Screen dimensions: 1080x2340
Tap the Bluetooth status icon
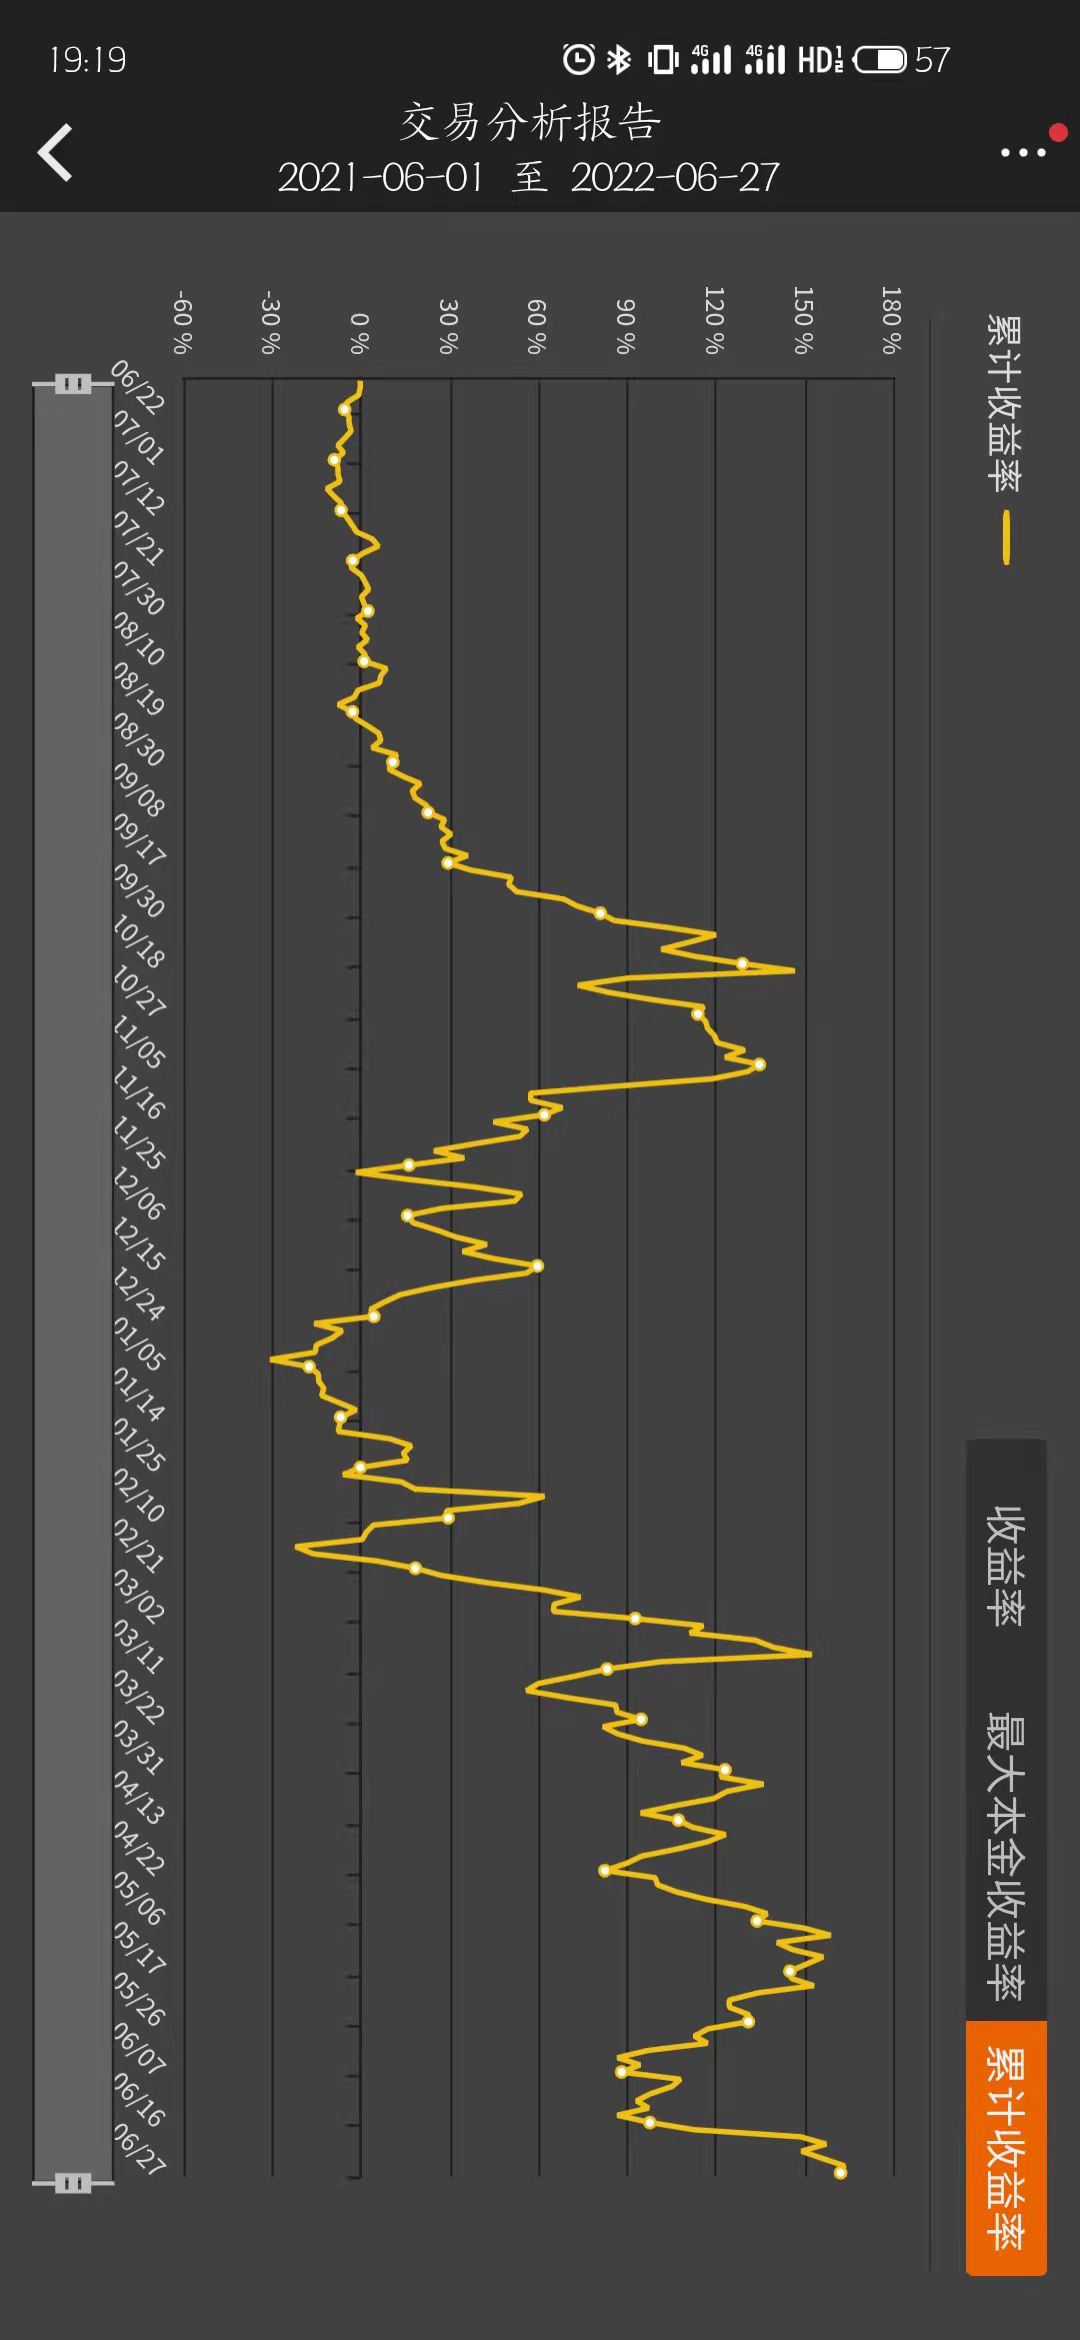click(x=619, y=59)
